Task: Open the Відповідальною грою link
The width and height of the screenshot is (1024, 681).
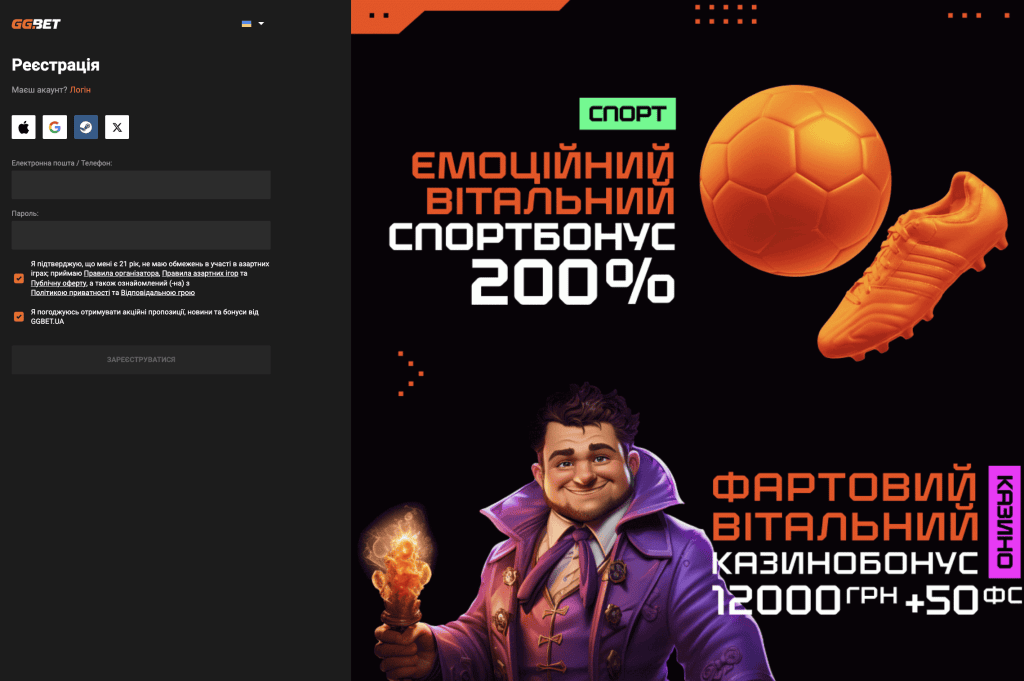Action: click(157, 293)
